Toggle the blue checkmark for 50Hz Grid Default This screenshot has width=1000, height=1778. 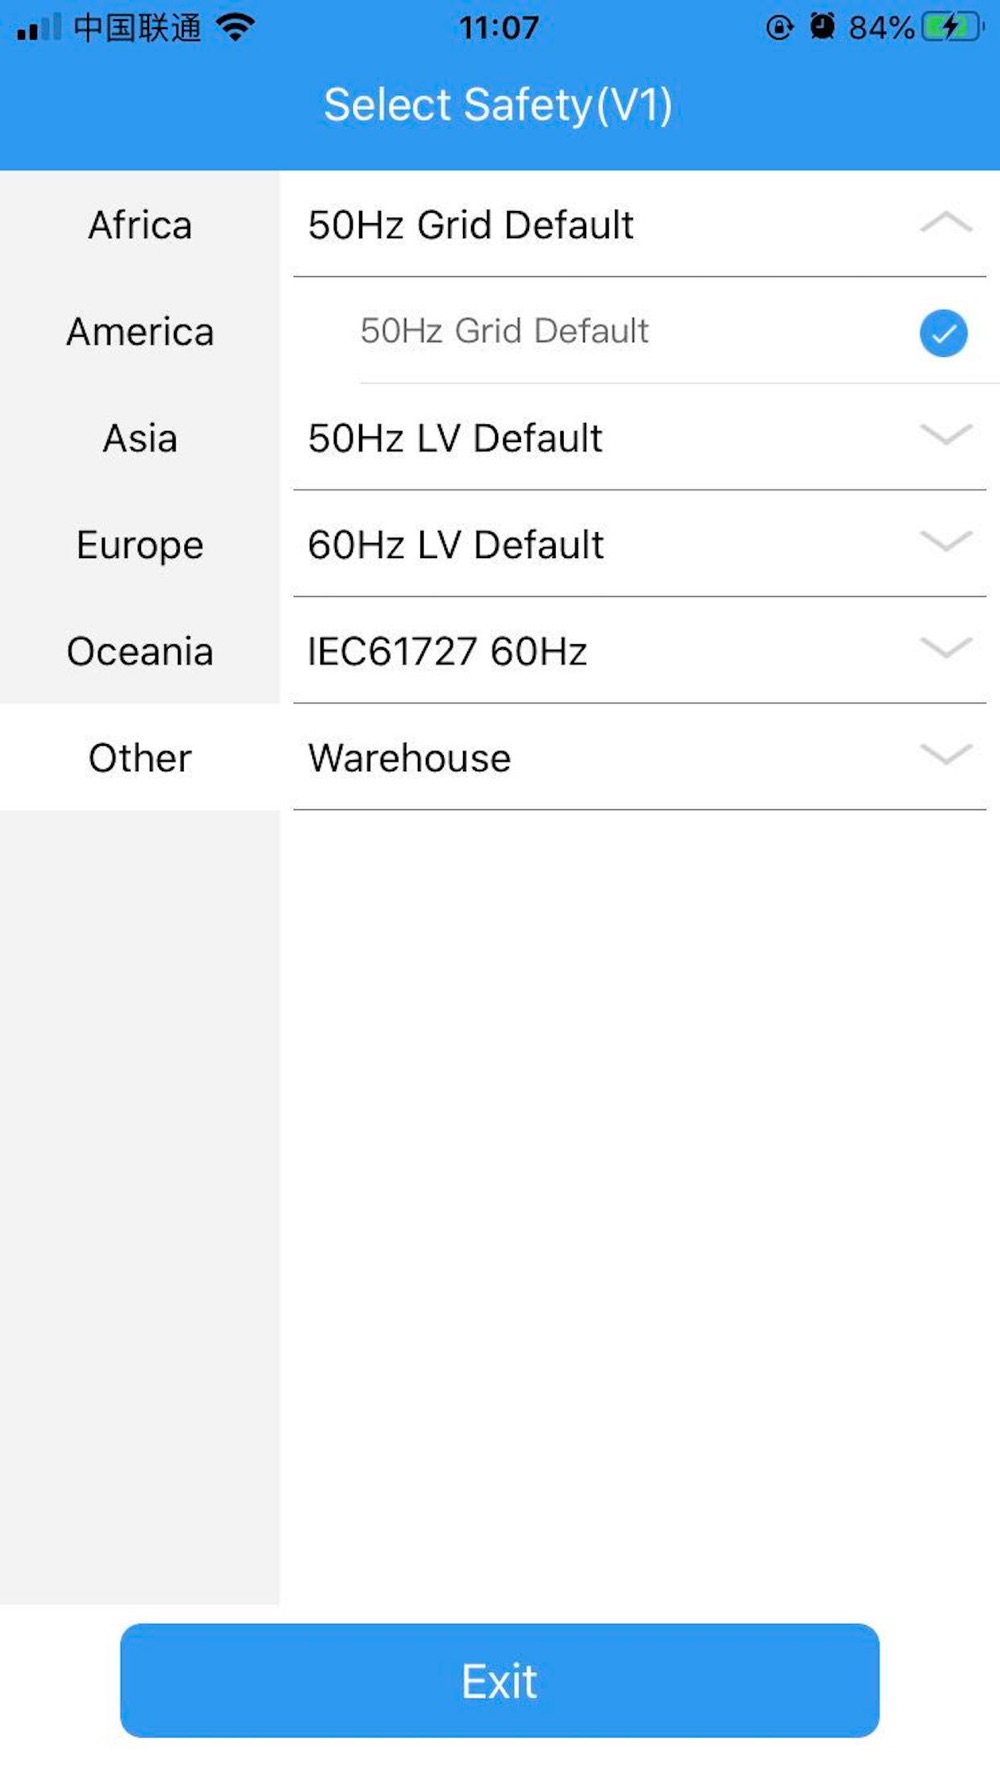943,333
